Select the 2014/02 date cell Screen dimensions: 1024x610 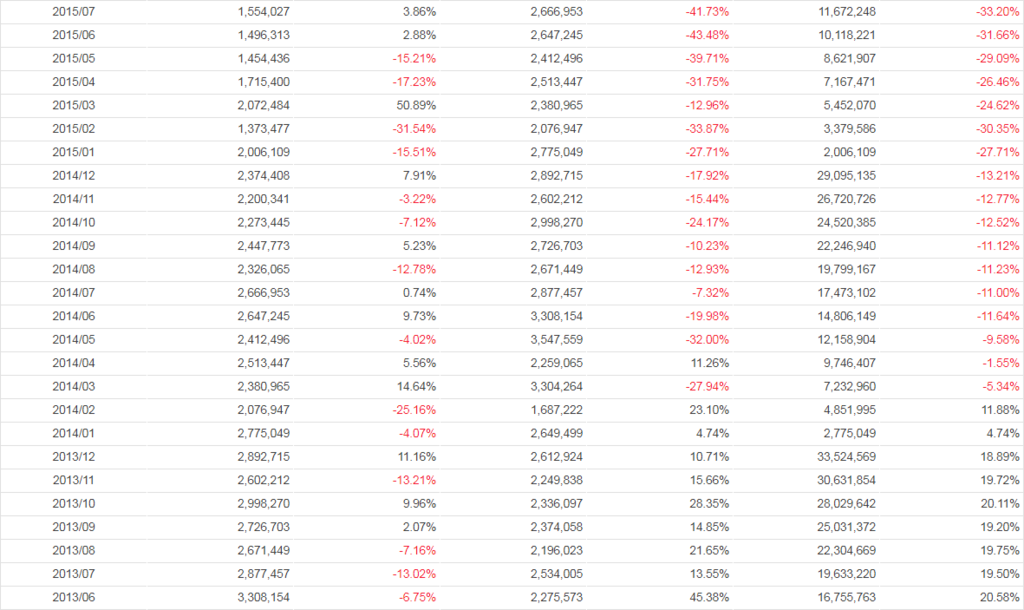[72, 410]
